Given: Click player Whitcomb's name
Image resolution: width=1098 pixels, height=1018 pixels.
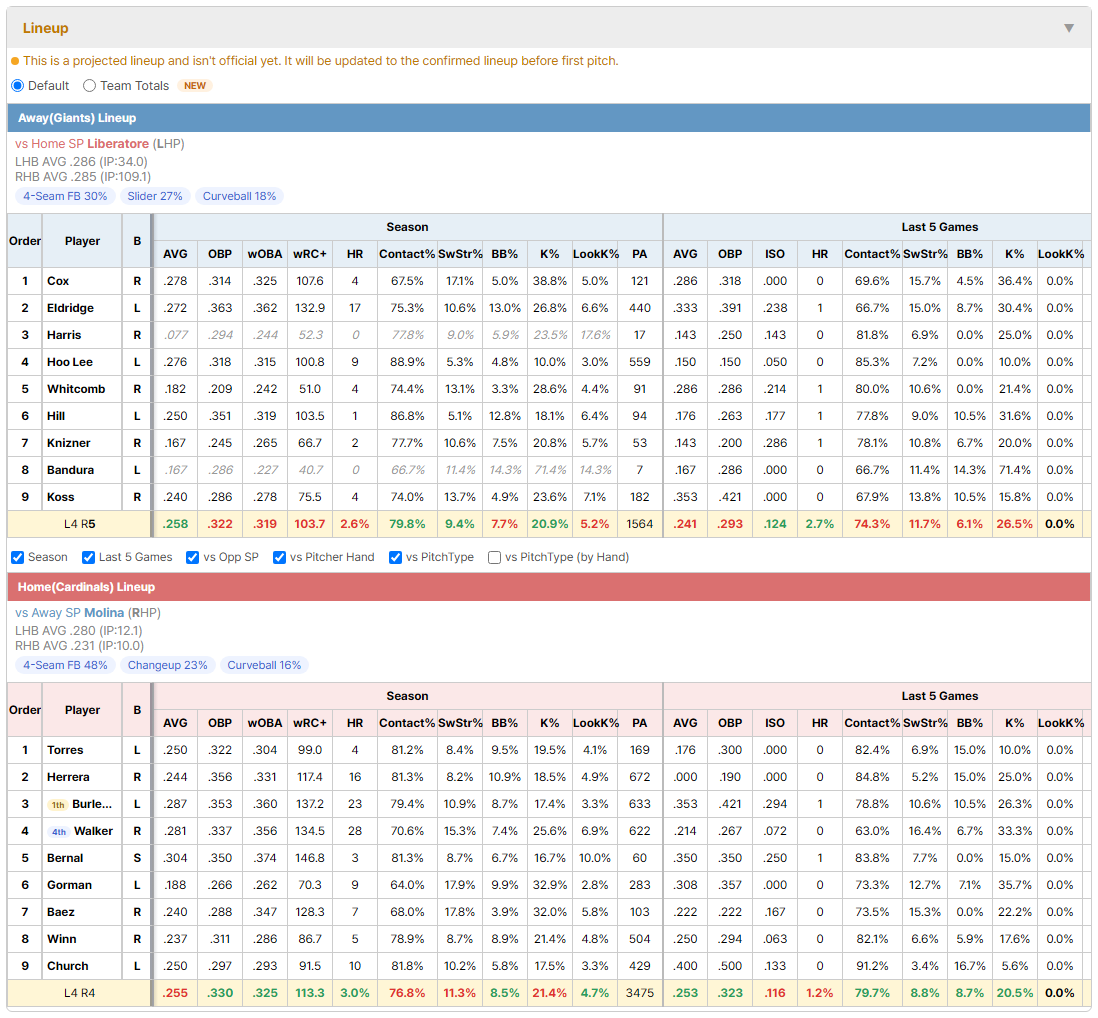Looking at the screenshot, I should click(x=76, y=389).
